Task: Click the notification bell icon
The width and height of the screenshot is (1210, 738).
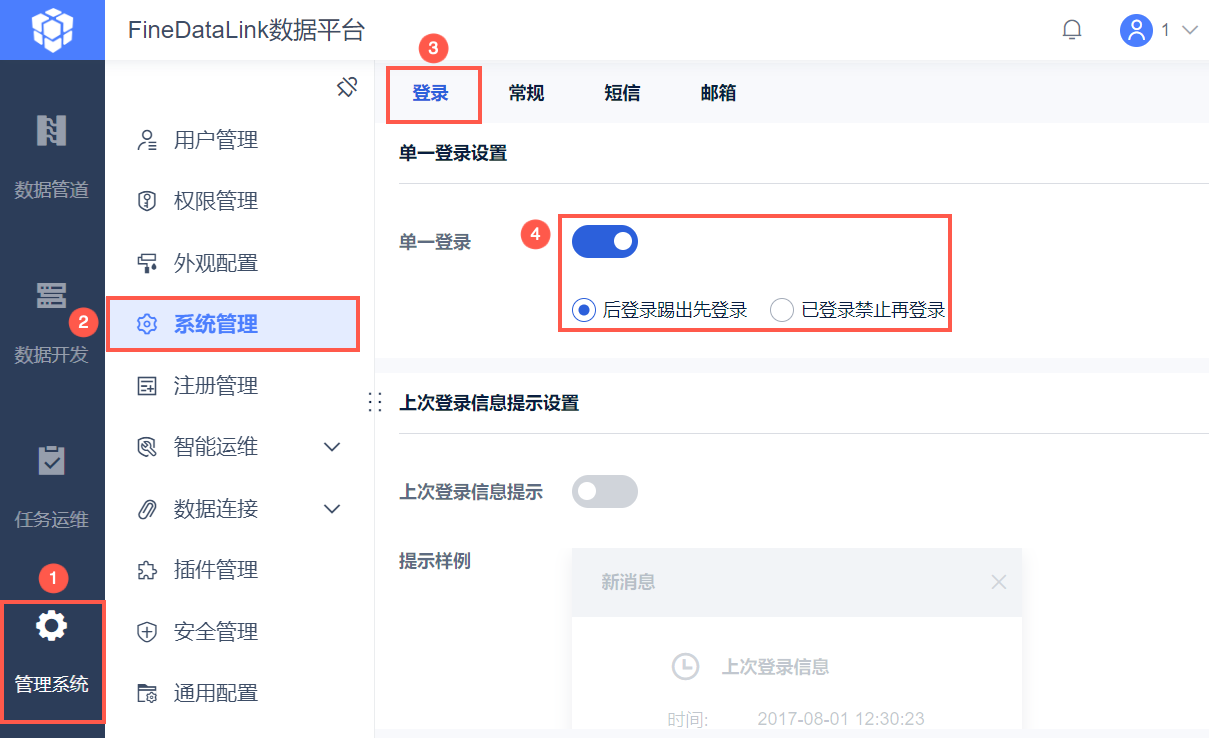Action: click(1072, 30)
